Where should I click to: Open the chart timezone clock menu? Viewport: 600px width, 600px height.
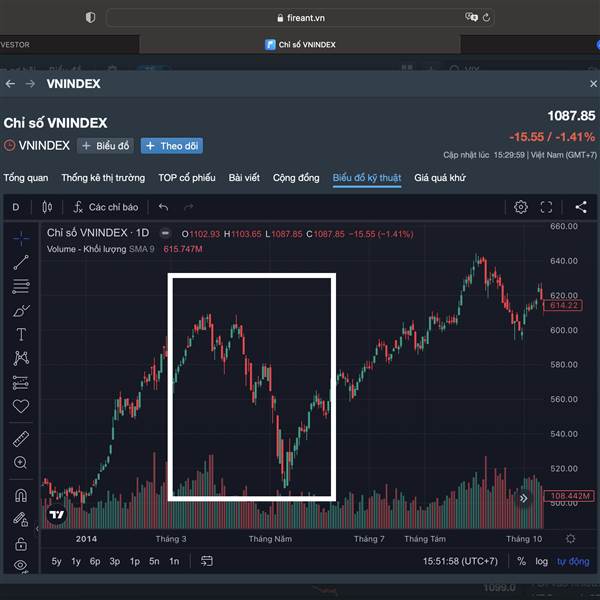tap(460, 561)
